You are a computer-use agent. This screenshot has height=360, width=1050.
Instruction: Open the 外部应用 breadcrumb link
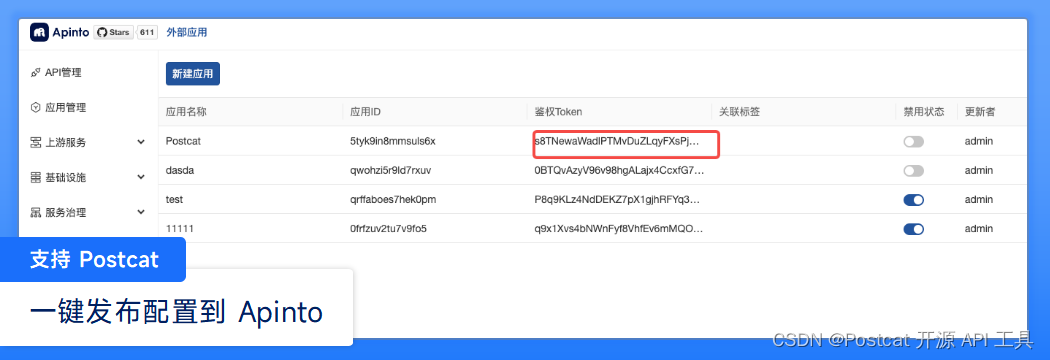(187, 32)
